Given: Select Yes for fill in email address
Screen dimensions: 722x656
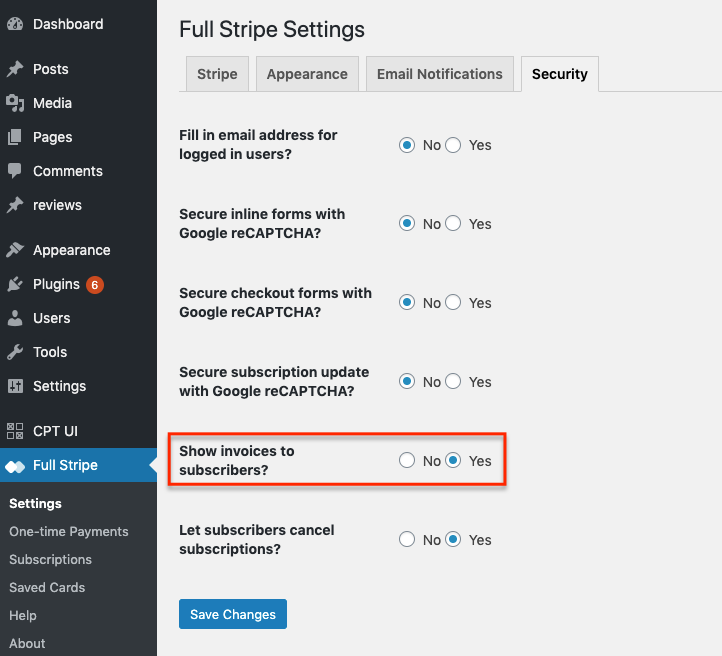Looking at the screenshot, I should [453, 145].
